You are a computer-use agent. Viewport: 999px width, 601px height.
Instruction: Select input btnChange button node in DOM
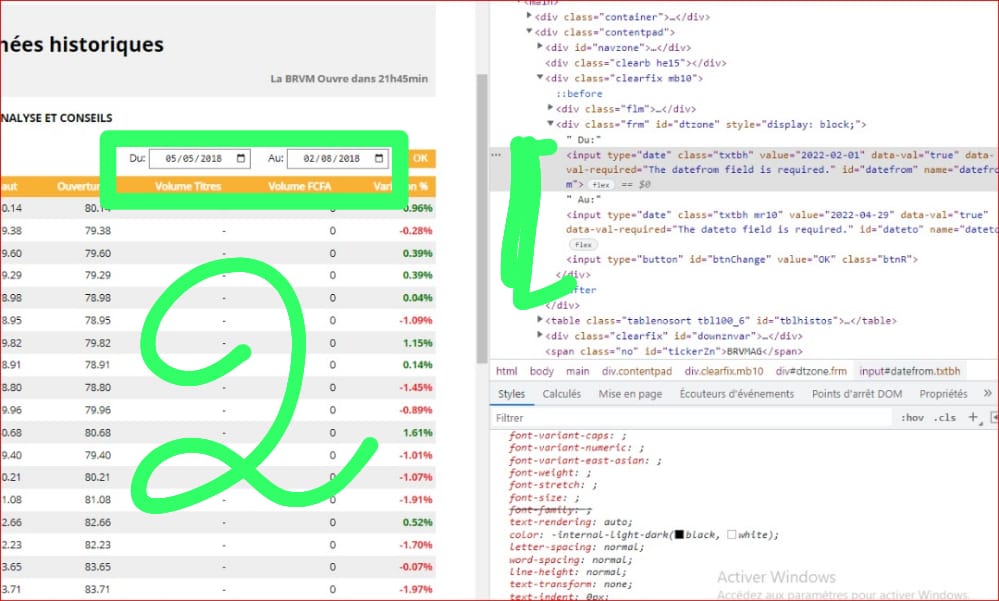coord(742,259)
